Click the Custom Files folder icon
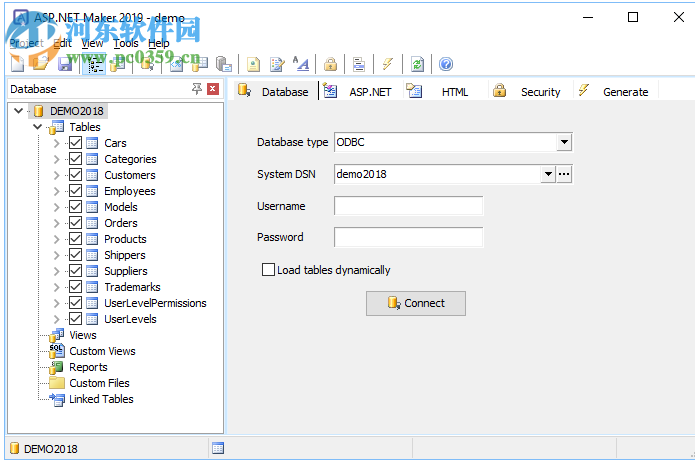 tap(57, 383)
